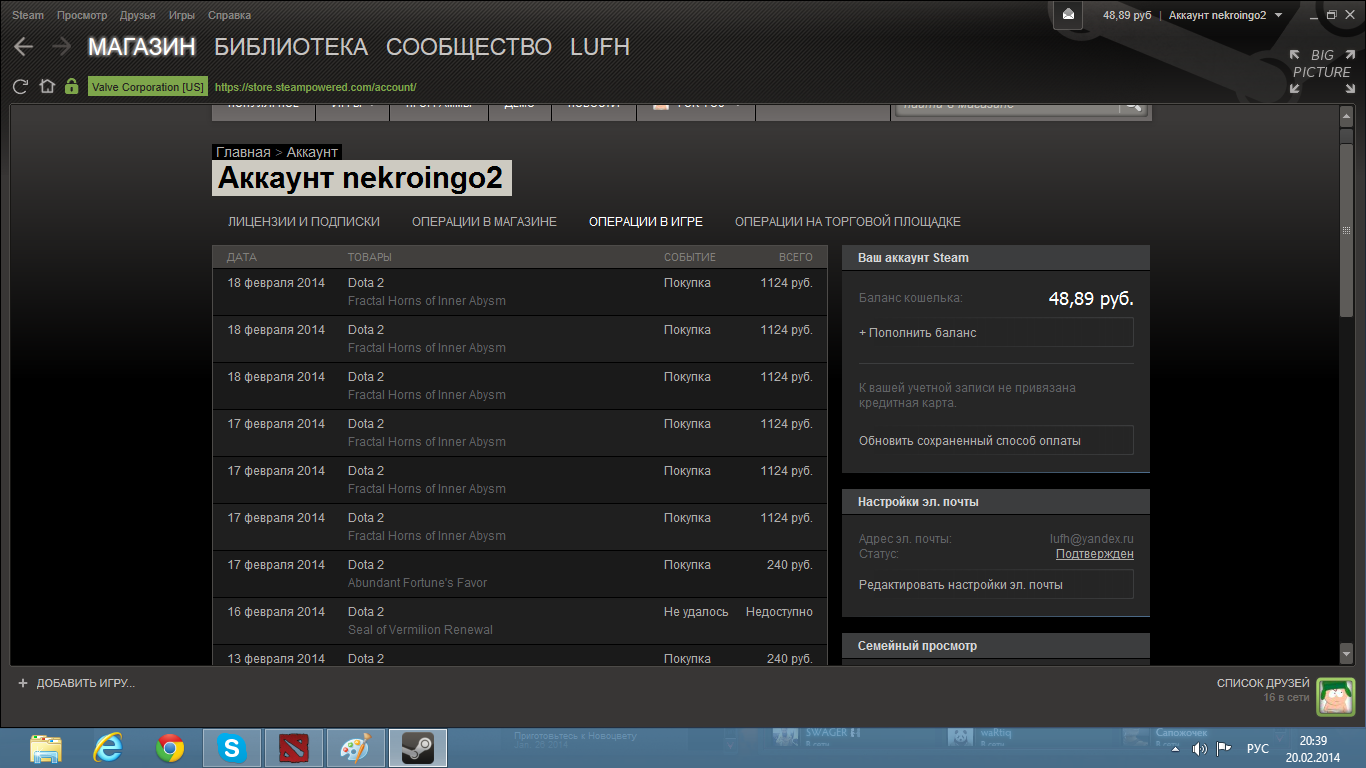
Task: Open the Action Center flag icon
Action: (x=1222, y=749)
